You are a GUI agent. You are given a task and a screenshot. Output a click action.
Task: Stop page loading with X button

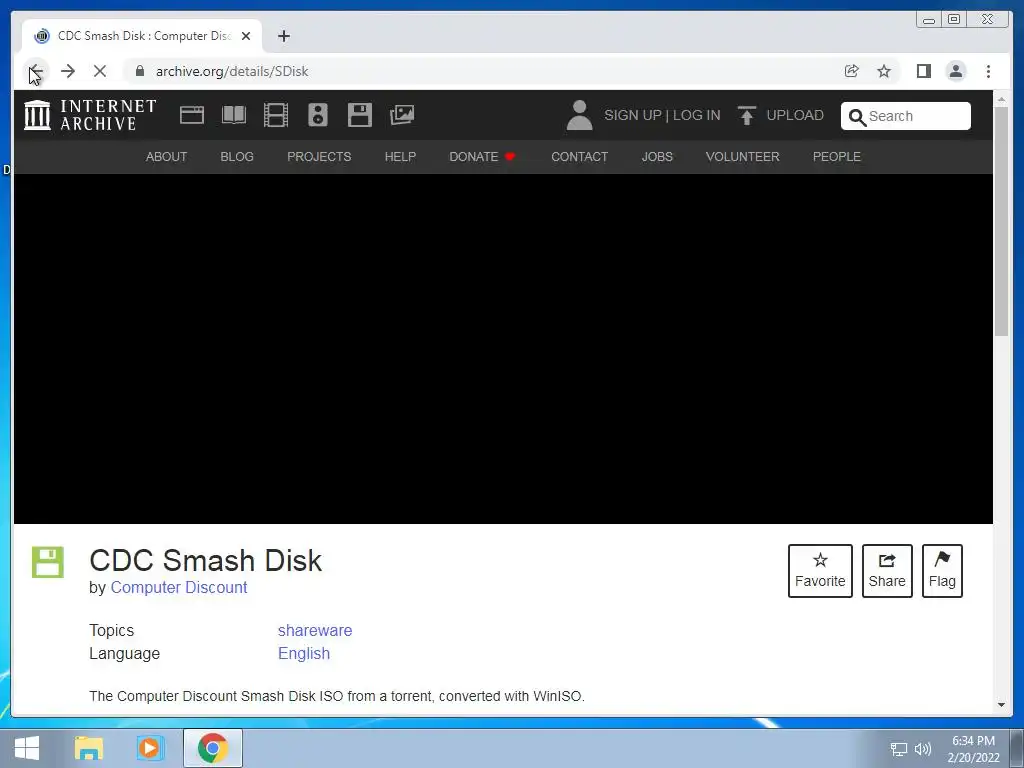tap(100, 71)
